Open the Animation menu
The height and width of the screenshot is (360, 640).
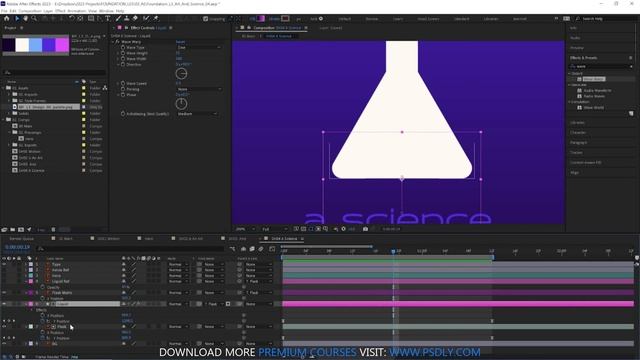coord(77,11)
